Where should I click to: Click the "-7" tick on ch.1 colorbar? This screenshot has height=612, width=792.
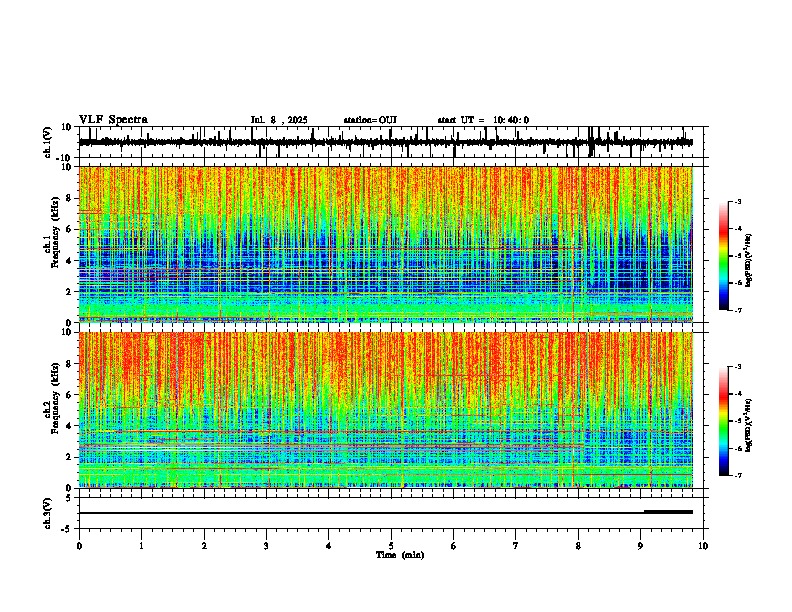click(x=737, y=310)
